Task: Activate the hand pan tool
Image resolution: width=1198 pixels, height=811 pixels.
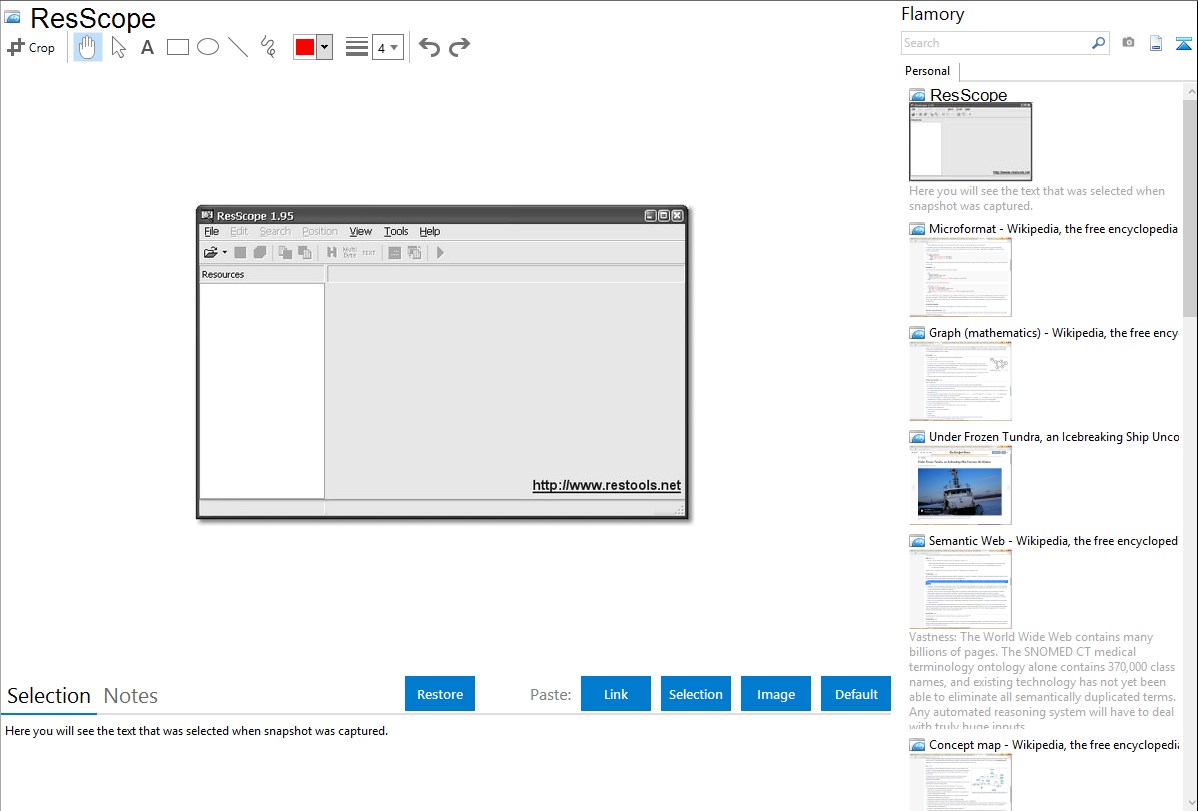Action: (x=88, y=47)
